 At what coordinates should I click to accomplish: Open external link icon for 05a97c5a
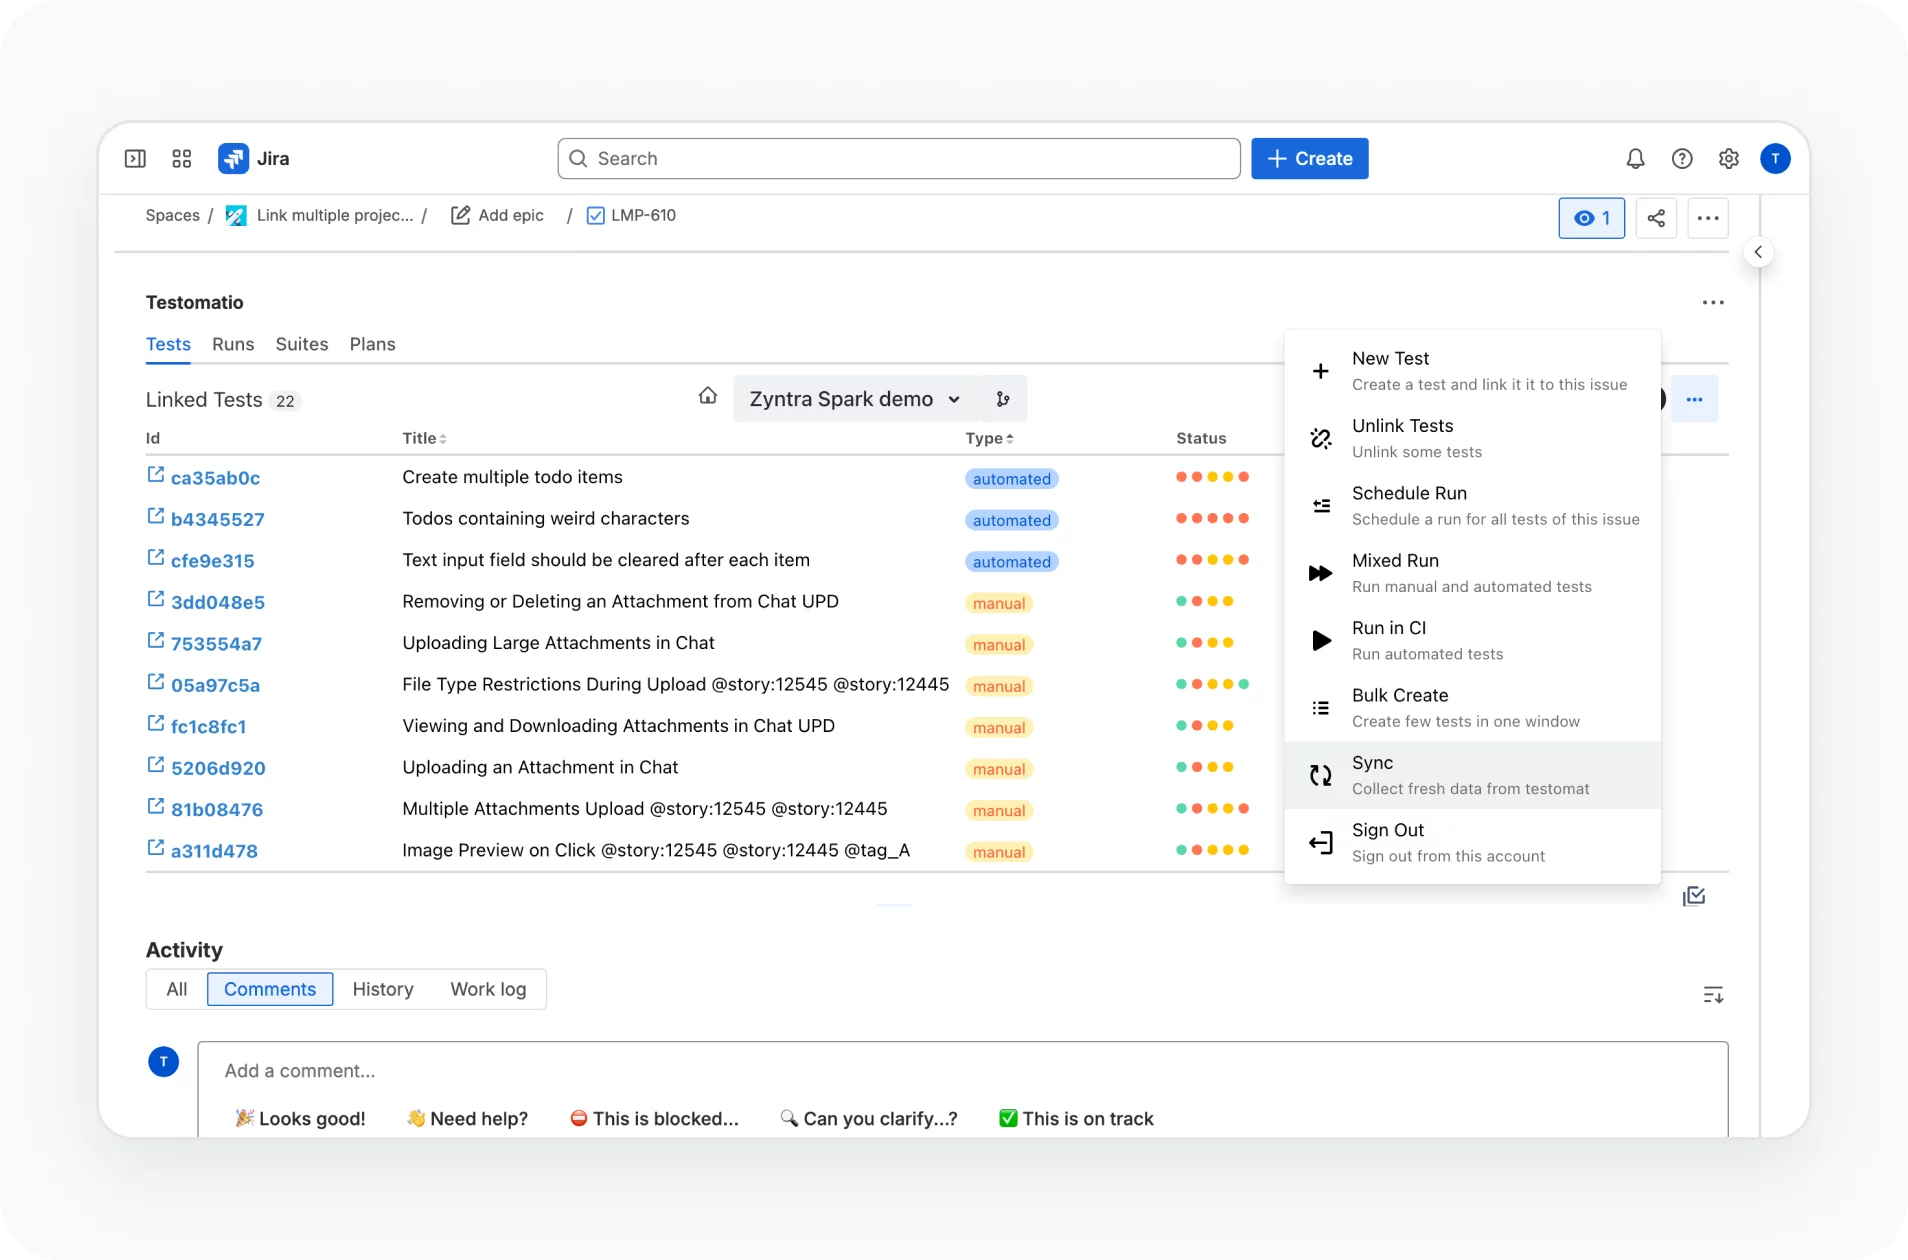pos(155,682)
